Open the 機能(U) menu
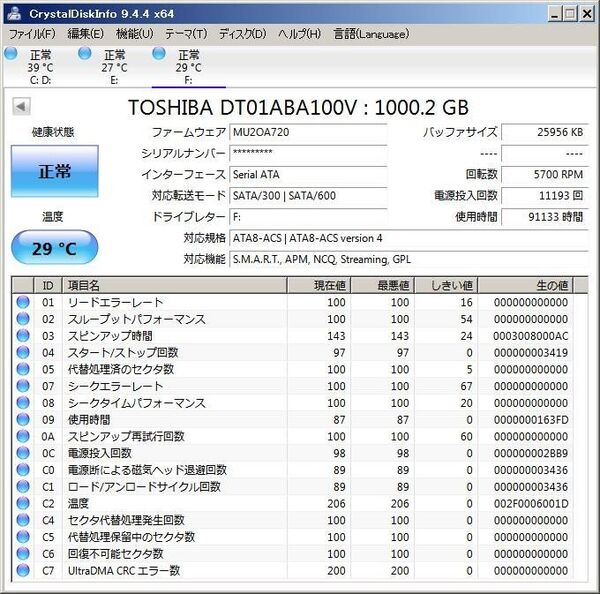The image size is (600, 594). point(135,34)
